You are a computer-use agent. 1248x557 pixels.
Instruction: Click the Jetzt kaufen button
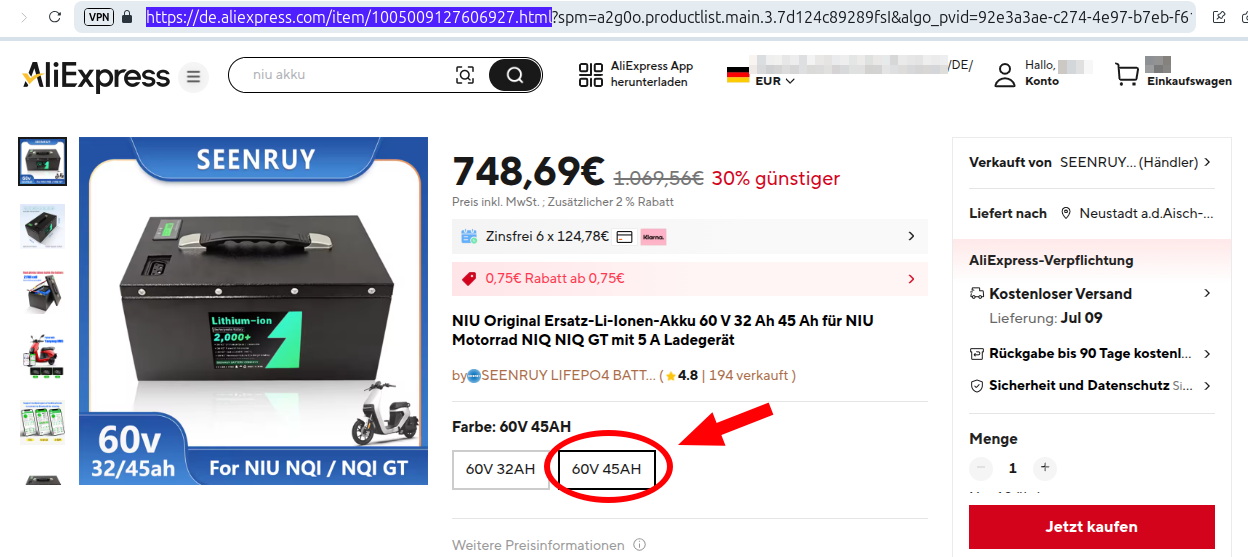(1091, 527)
